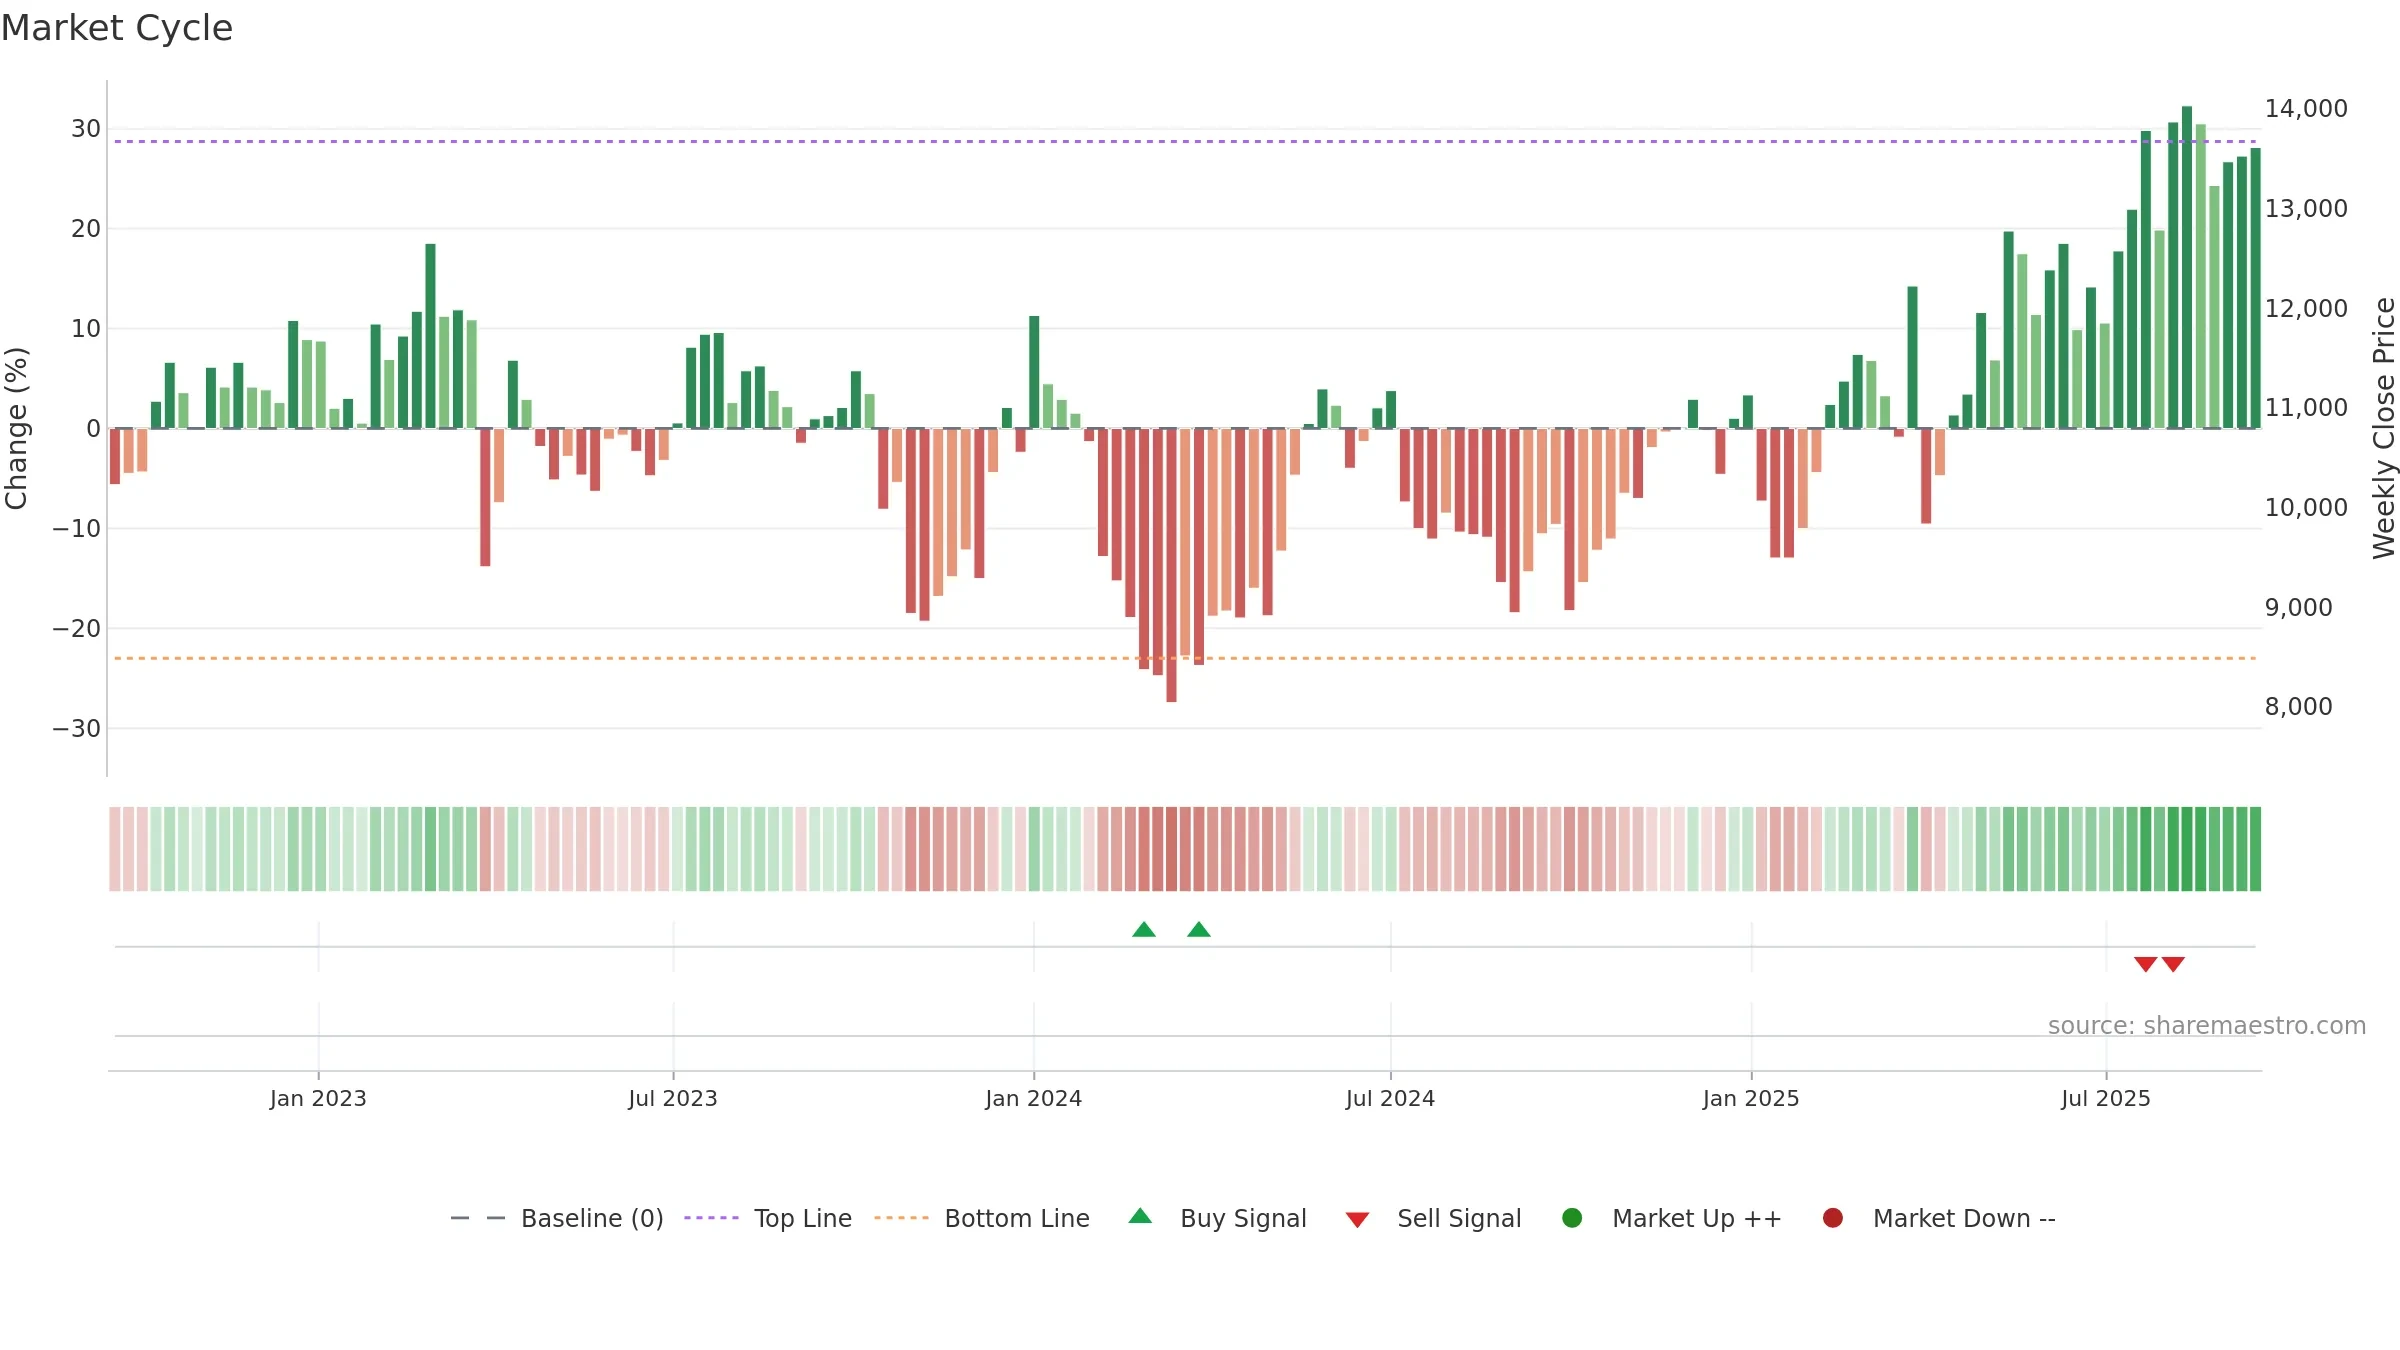2400x1350 pixels.
Task: Click the 30 percent axis label
Action: click(x=86, y=129)
